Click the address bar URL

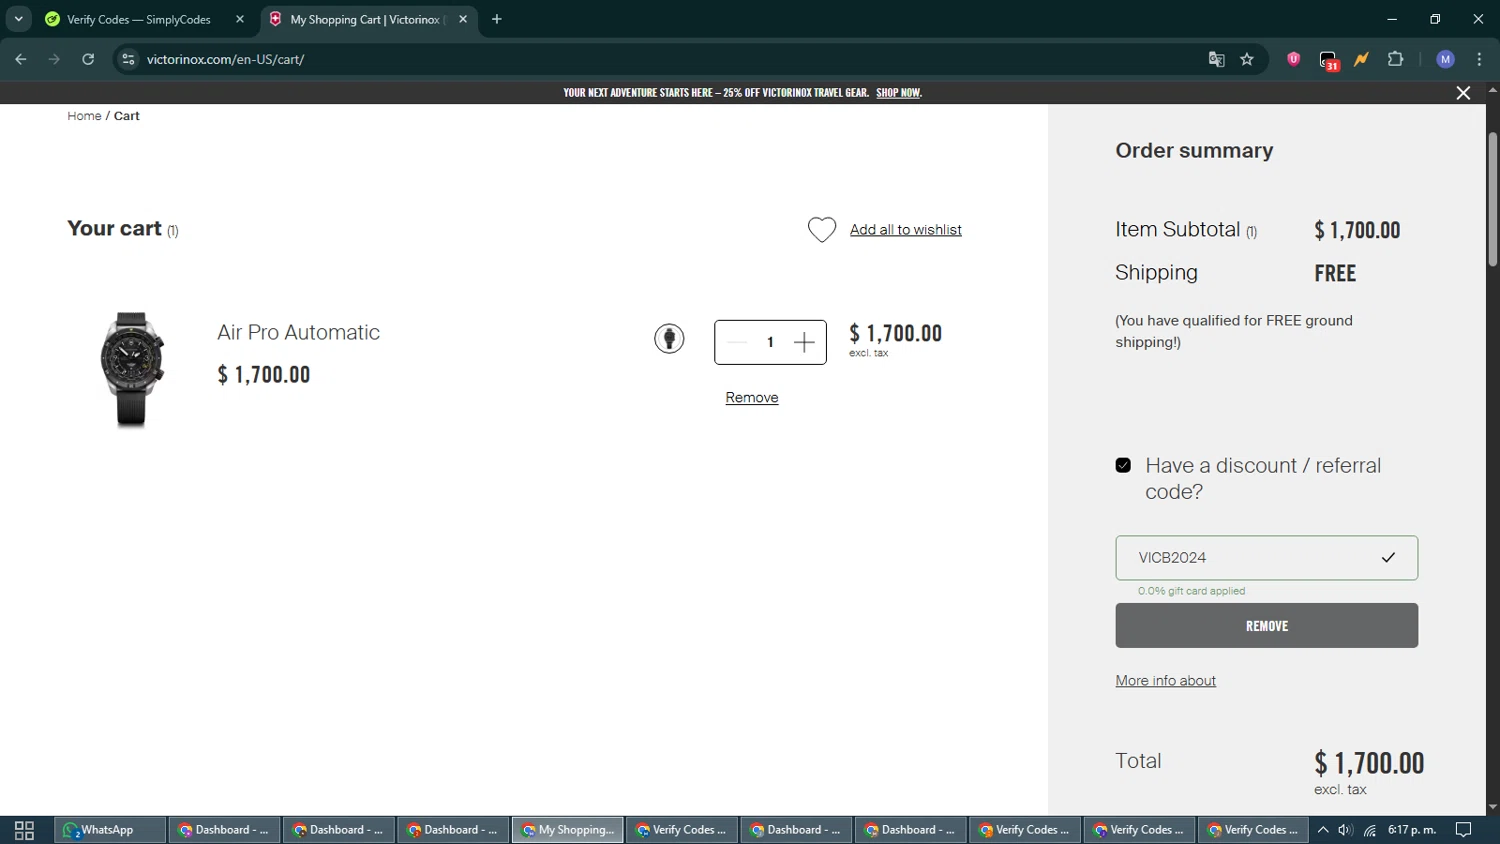[225, 59]
